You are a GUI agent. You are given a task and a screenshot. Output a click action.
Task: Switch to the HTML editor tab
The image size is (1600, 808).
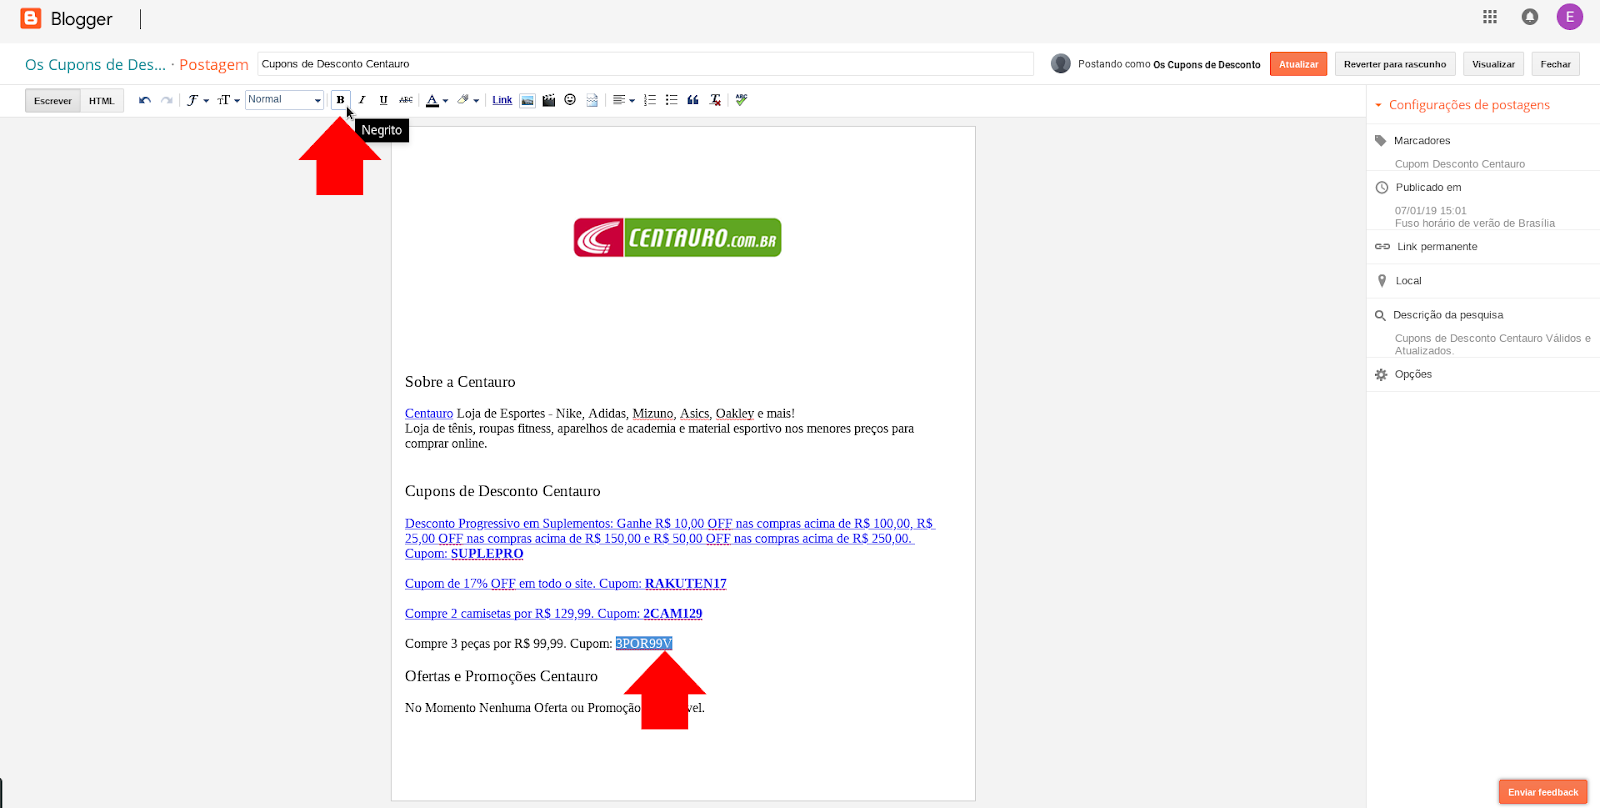[102, 100]
